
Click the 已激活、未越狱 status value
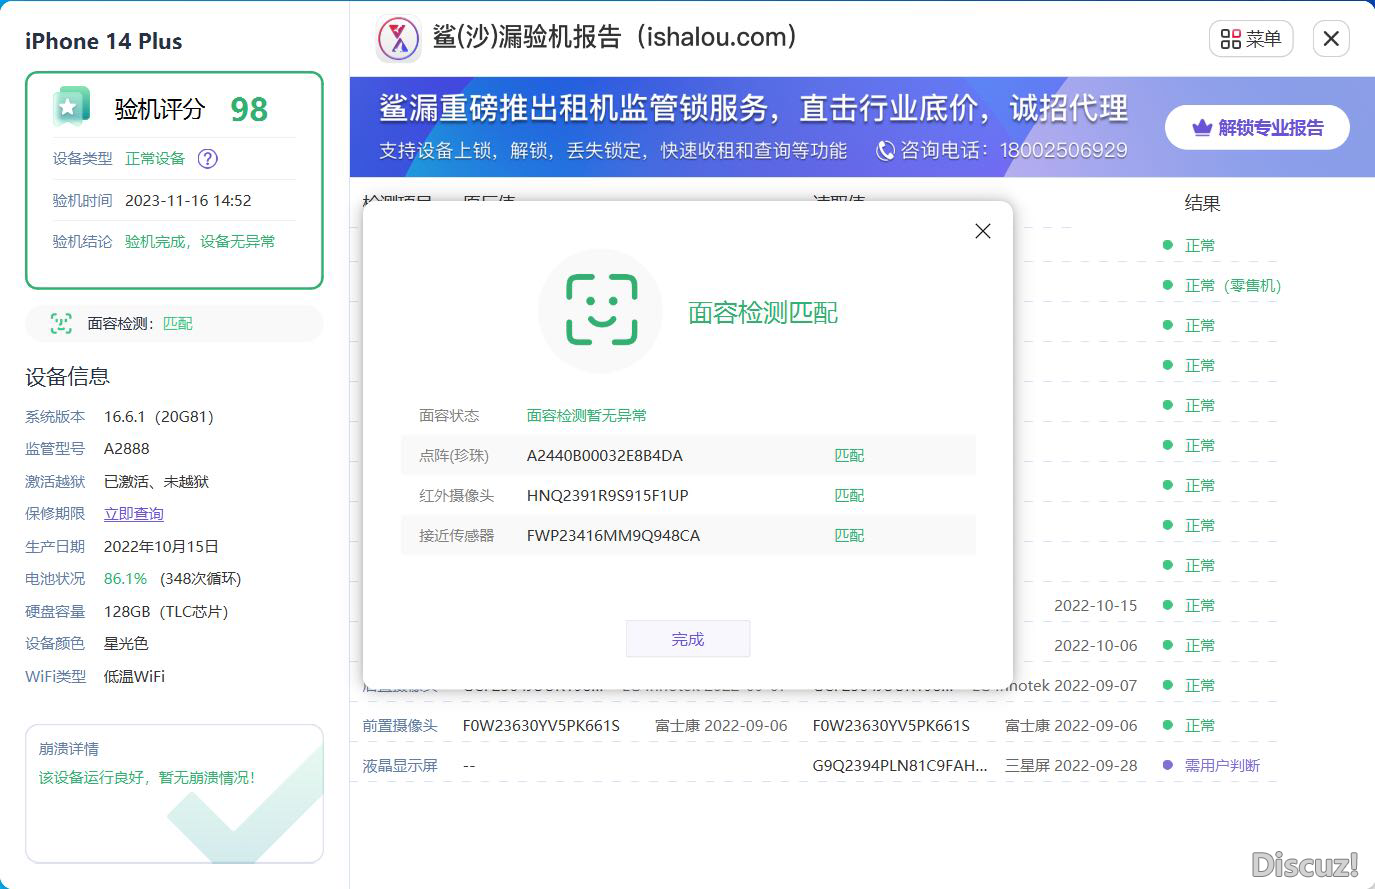click(x=156, y=482)
